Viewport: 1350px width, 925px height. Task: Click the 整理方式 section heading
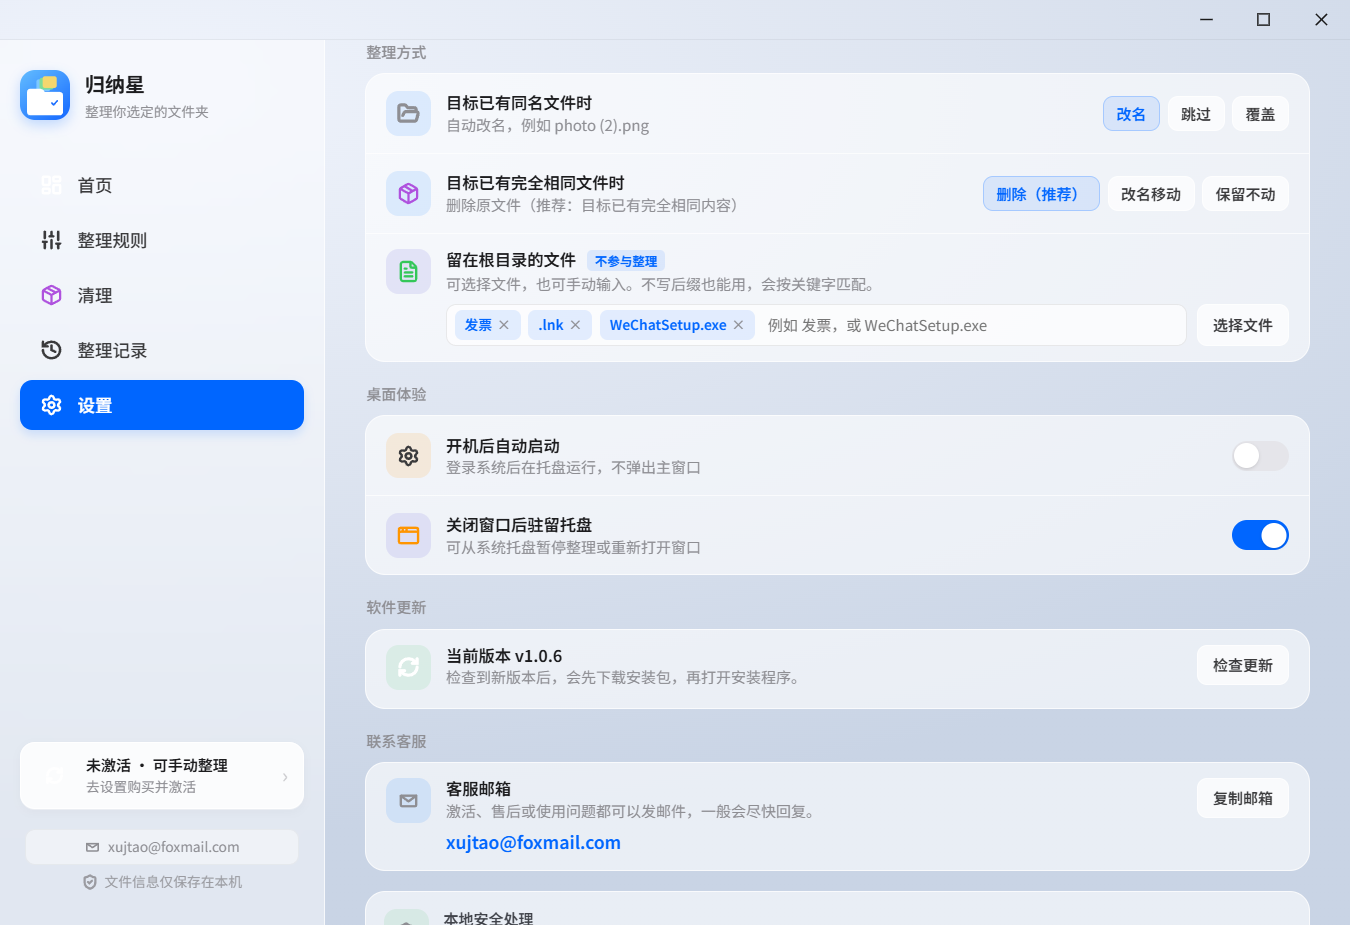[396, 52]
